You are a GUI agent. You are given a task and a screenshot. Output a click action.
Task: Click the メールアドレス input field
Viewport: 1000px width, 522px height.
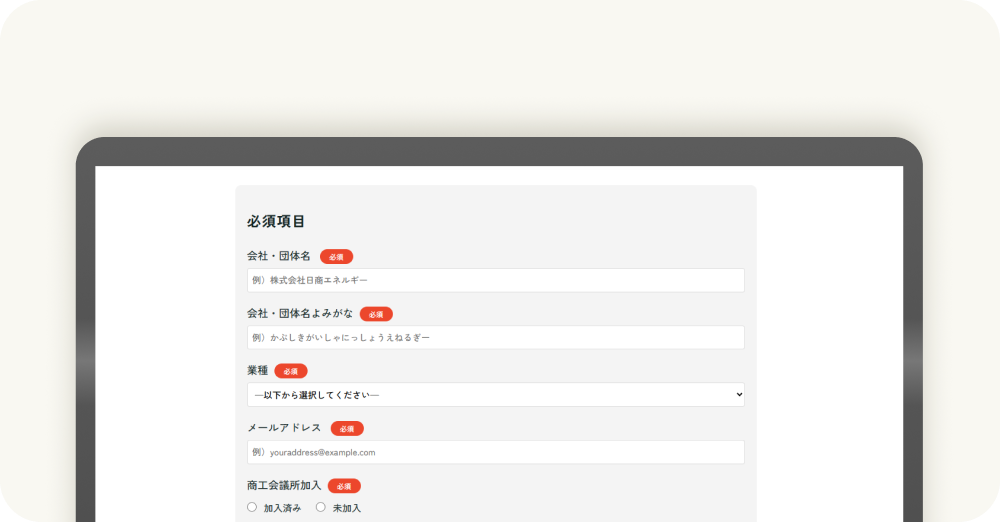[x=495, y=452]
